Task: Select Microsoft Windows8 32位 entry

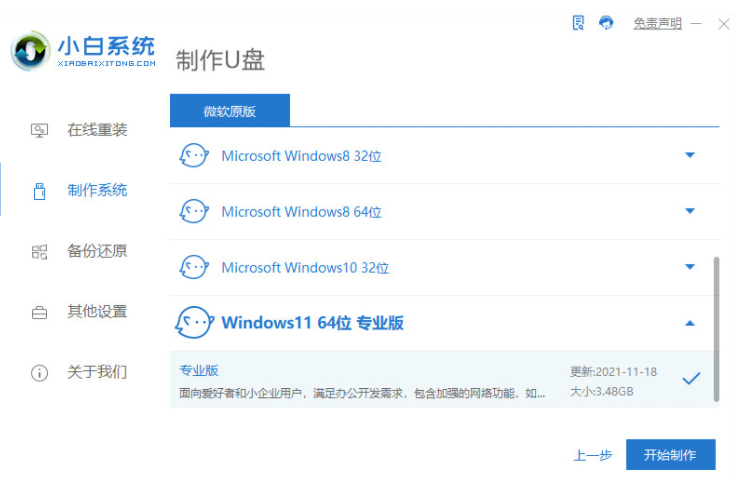Action: pos(302,156)
